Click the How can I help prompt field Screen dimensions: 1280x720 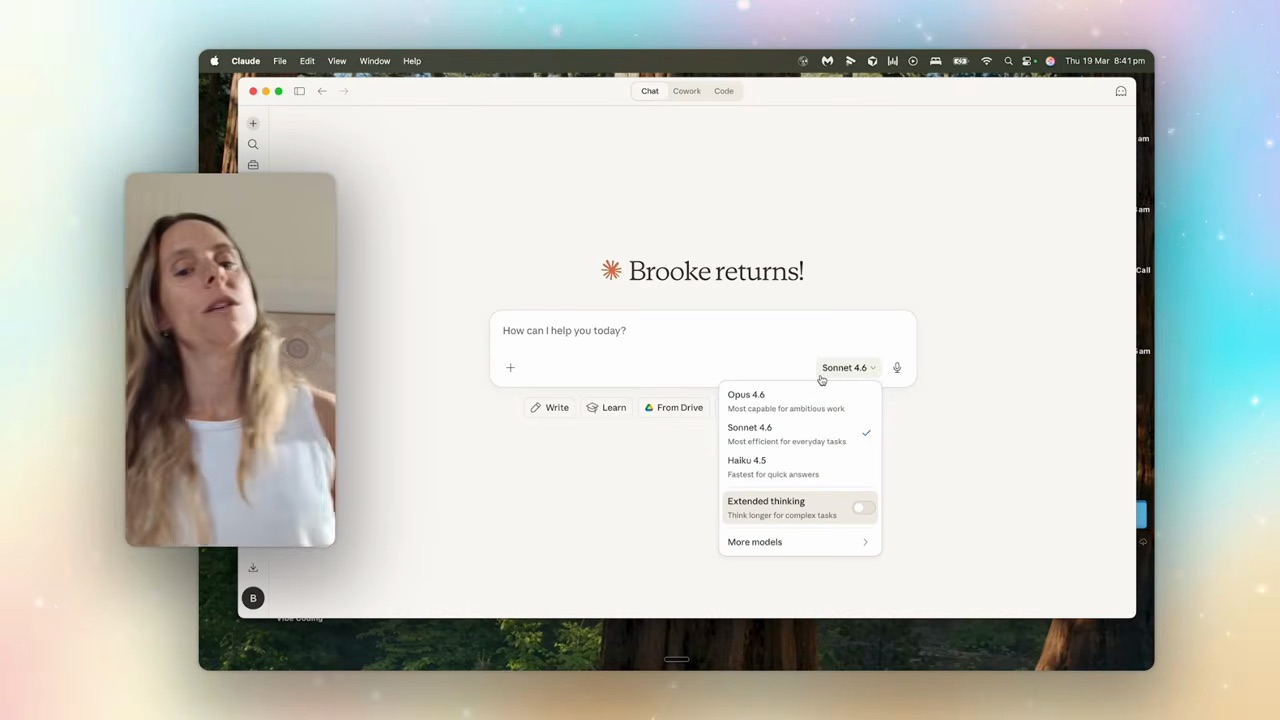click(703, 331)
